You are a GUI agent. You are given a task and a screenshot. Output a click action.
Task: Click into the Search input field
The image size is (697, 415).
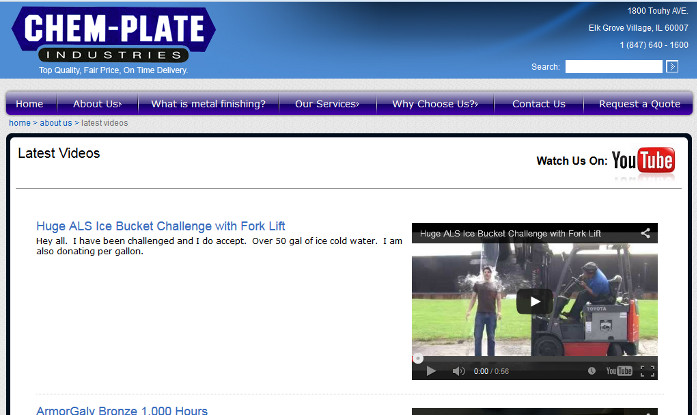[613, 67]
